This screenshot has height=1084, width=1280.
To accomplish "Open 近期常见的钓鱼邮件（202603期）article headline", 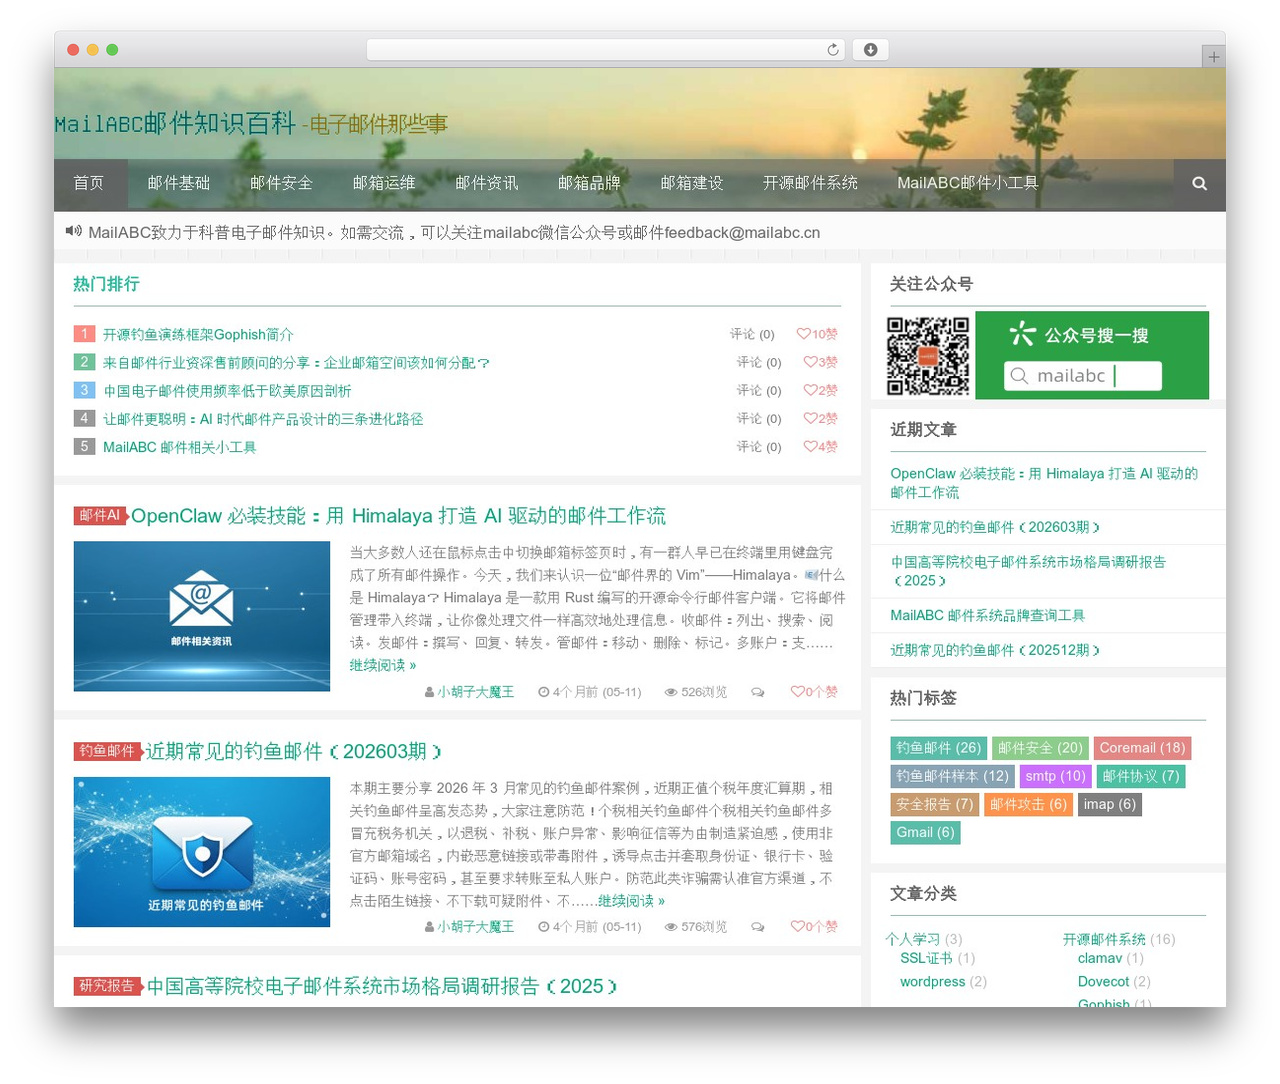I will 293,751.
